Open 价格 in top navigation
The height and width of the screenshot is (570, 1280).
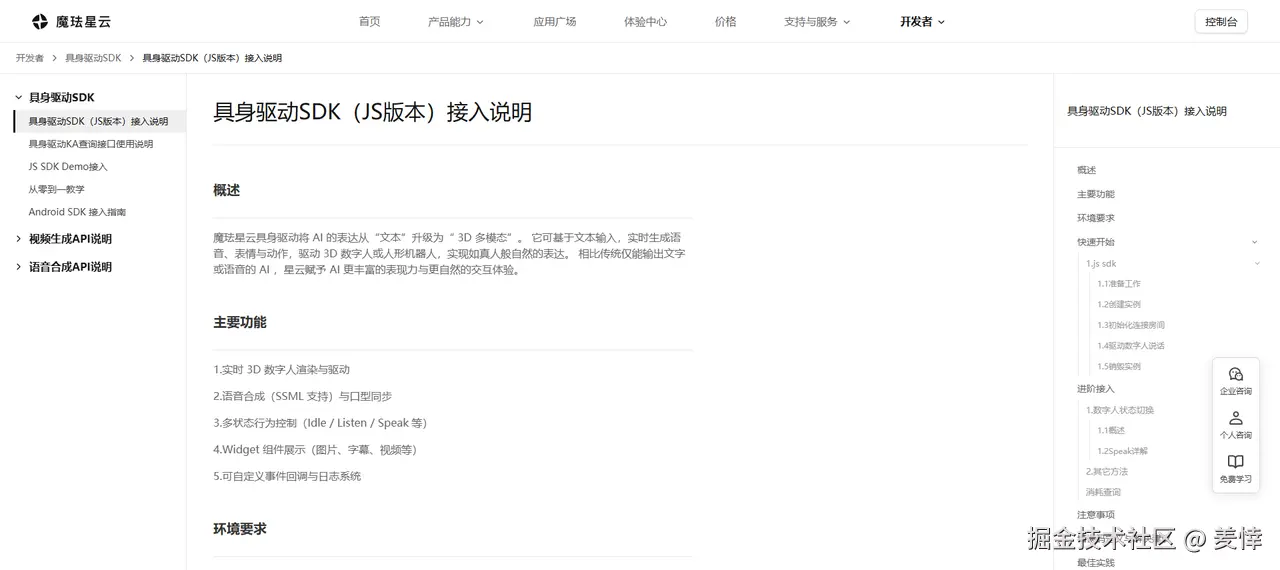pos(726,21)
